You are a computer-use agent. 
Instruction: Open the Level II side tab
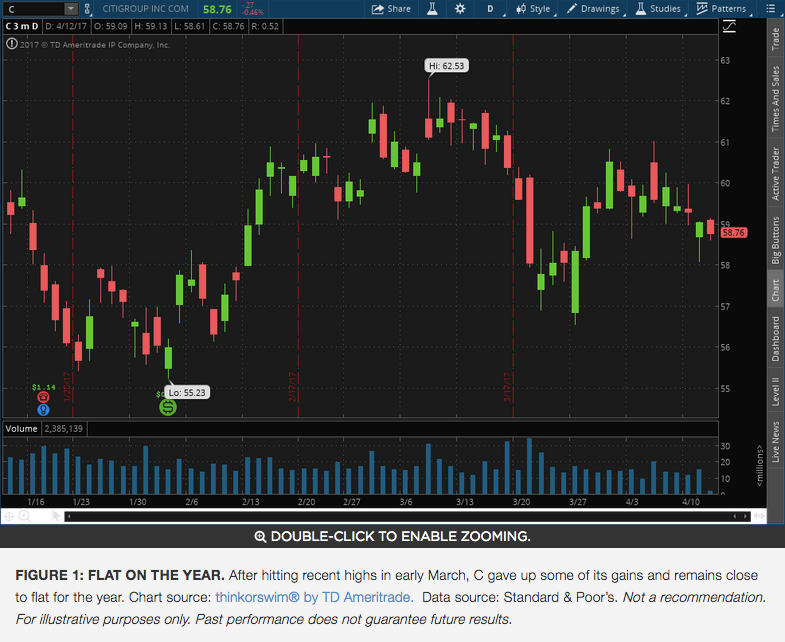[775, 391]
